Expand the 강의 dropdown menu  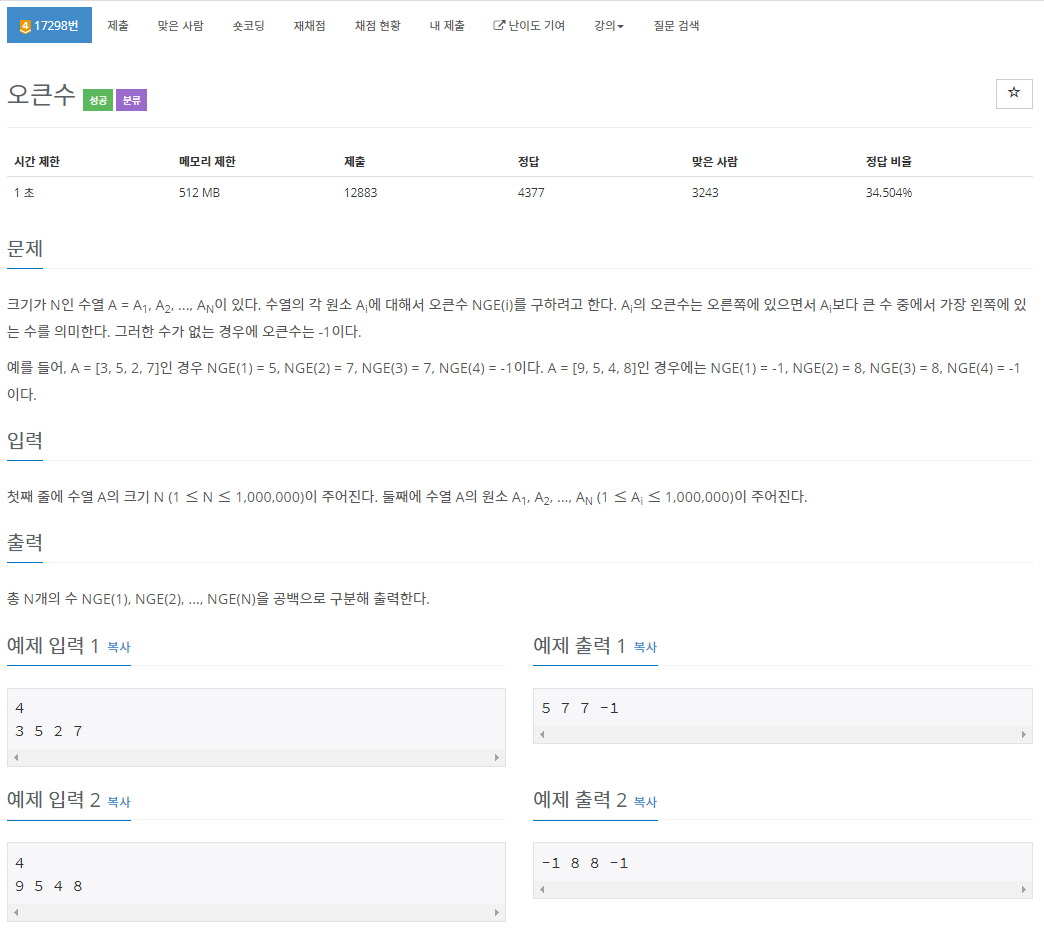point(609,25)
